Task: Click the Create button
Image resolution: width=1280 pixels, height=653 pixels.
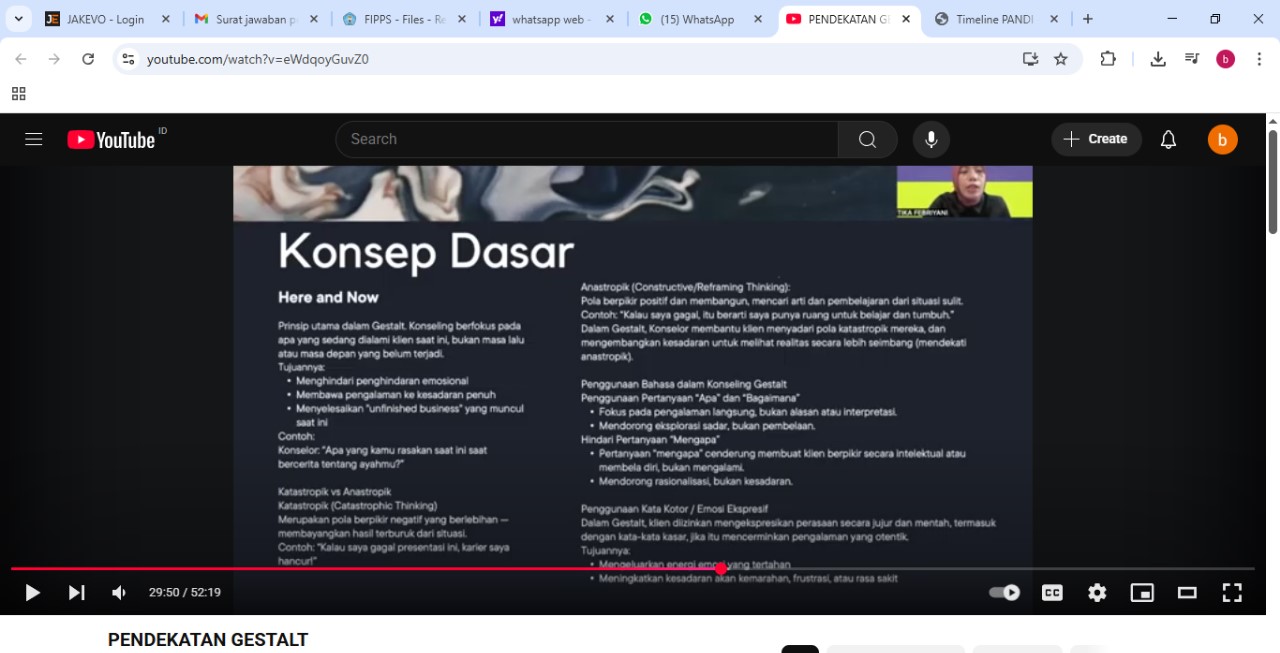Action: tap(1096, 139)
